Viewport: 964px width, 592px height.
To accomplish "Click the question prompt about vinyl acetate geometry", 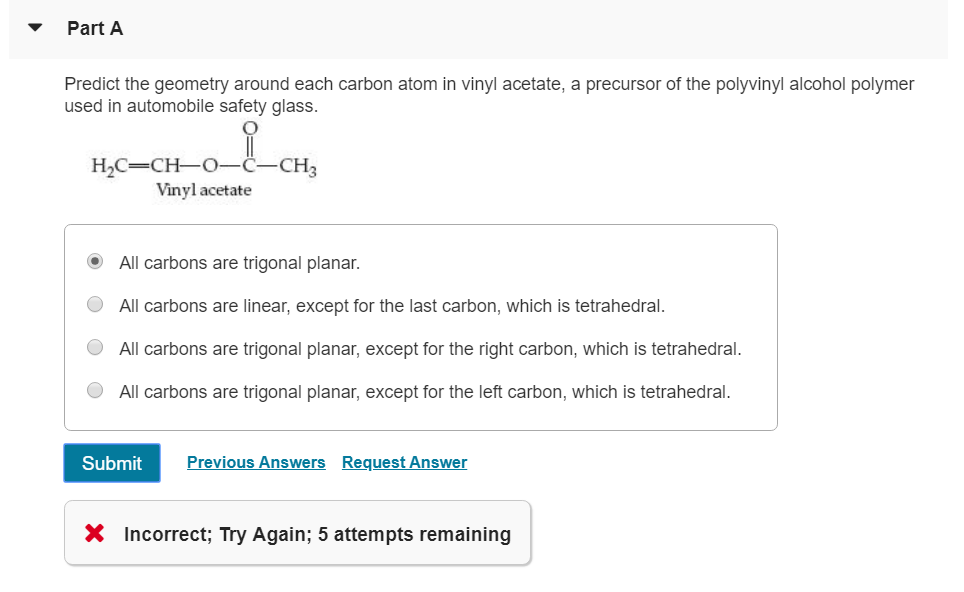I will click(x=489, y=94).
